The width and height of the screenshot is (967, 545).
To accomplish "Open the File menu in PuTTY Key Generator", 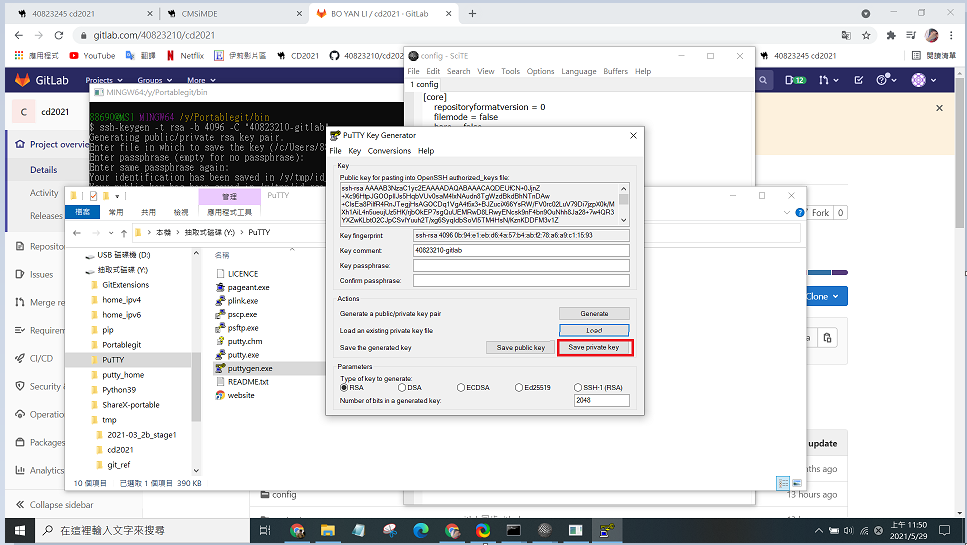I will 335,151.
